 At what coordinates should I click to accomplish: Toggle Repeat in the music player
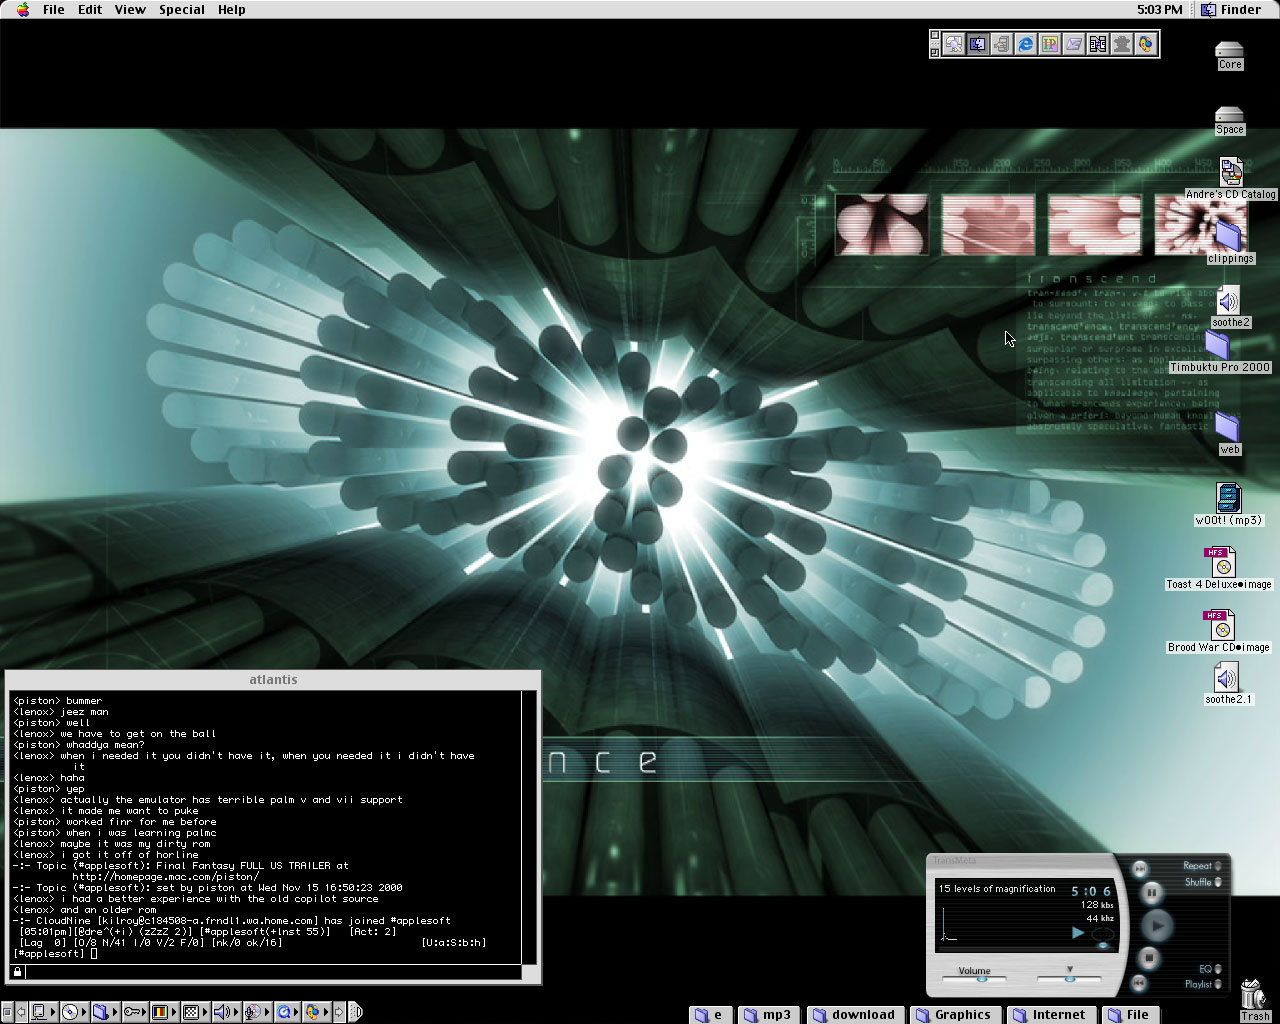click(x=1218, y=866)
